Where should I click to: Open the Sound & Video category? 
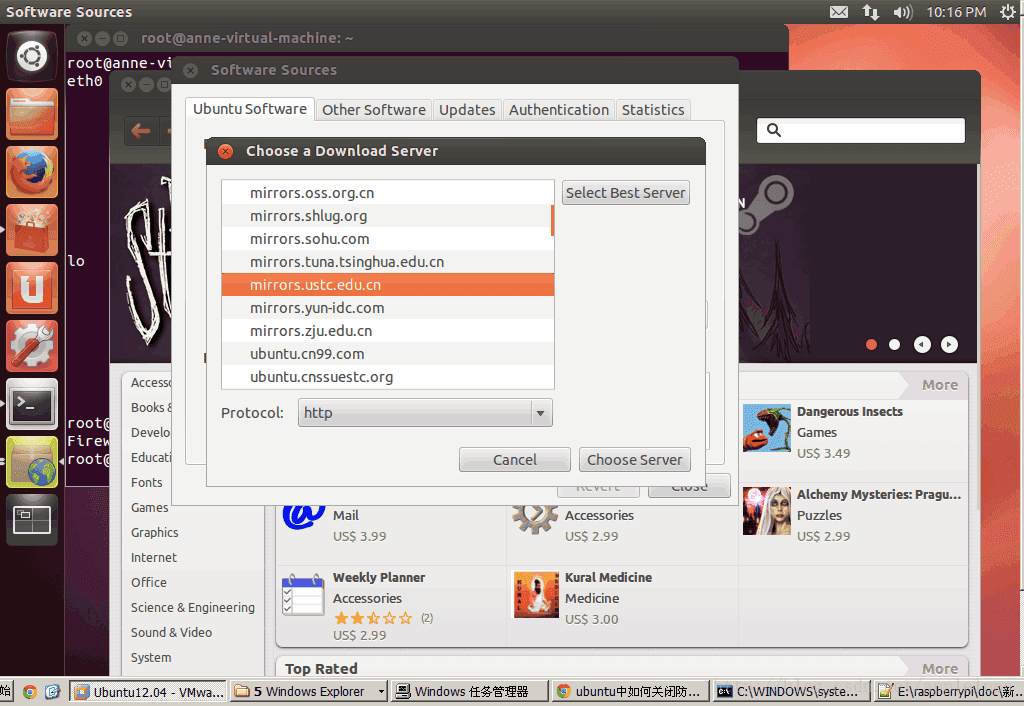pos(171,632)
